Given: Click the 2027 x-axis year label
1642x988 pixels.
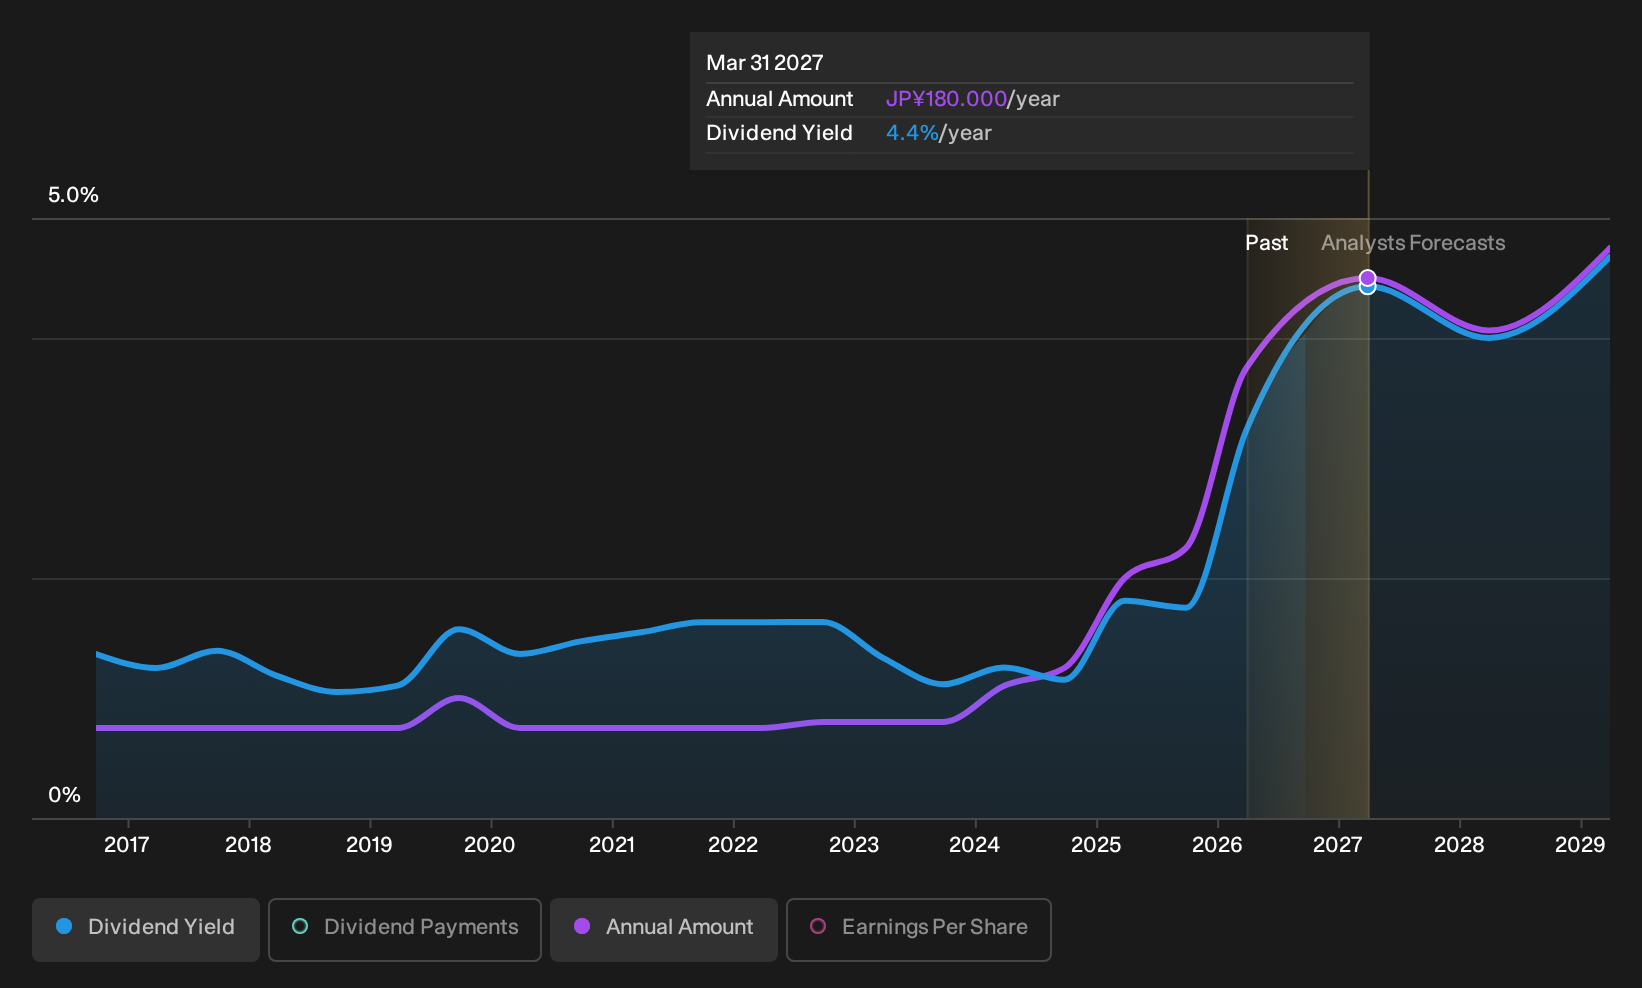Looking at the screenshot, I should pos(1338,845).
